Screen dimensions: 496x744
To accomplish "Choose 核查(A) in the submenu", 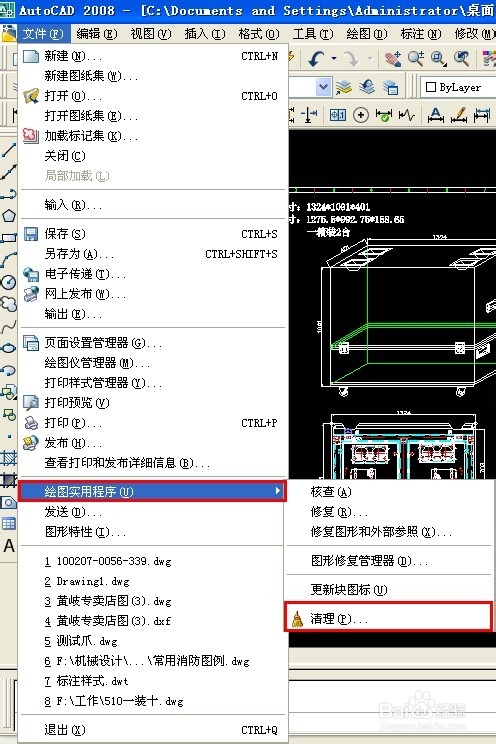I will pos(388,492).
